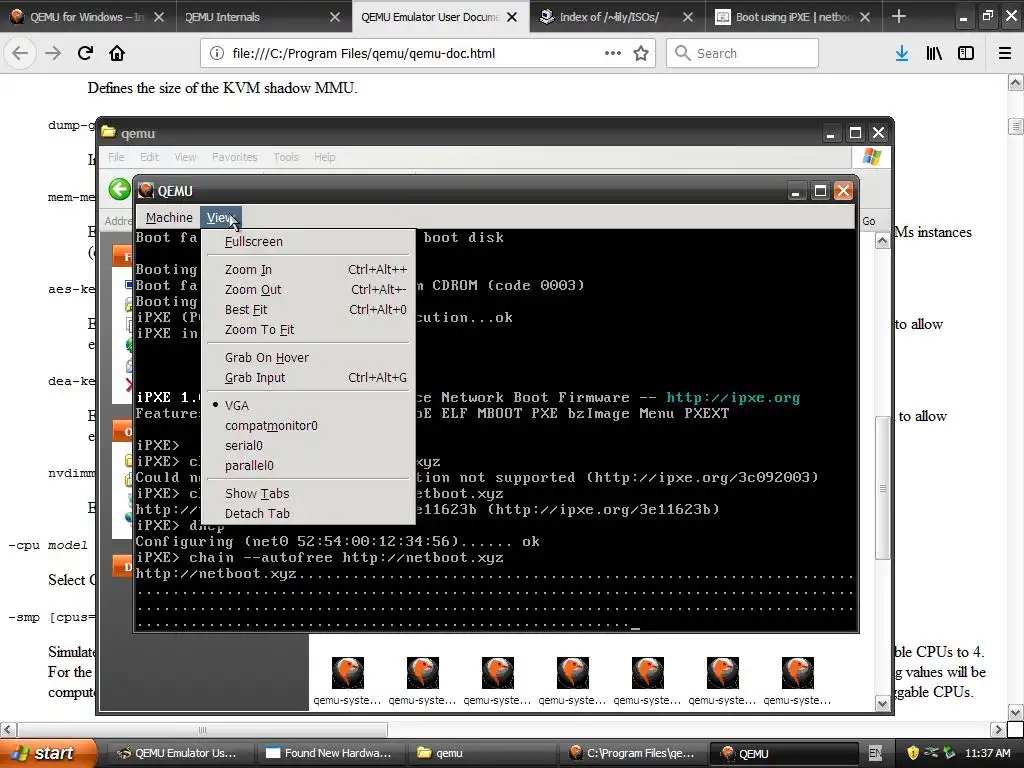Viewport: 1024px width, 768px height.
Task: Open page actions three-dot menu
Action: 613,53
